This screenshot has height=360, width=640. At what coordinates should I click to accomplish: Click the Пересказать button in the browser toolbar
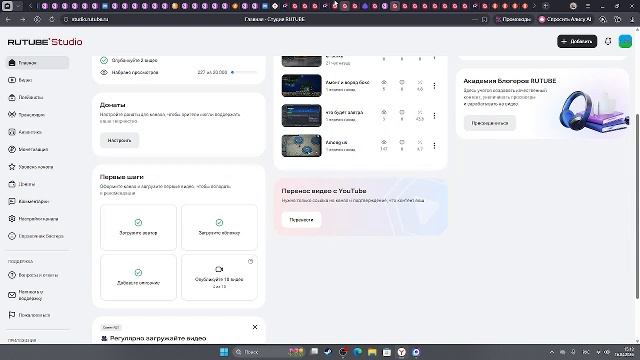click(513, 19)
